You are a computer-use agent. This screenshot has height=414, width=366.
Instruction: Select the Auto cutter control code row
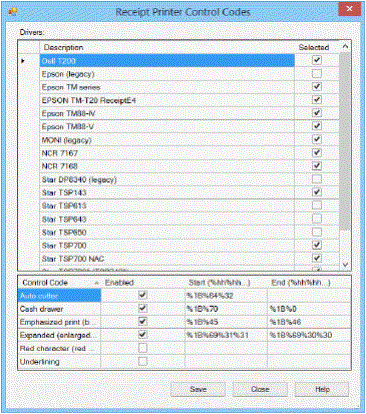click(59, 296)
